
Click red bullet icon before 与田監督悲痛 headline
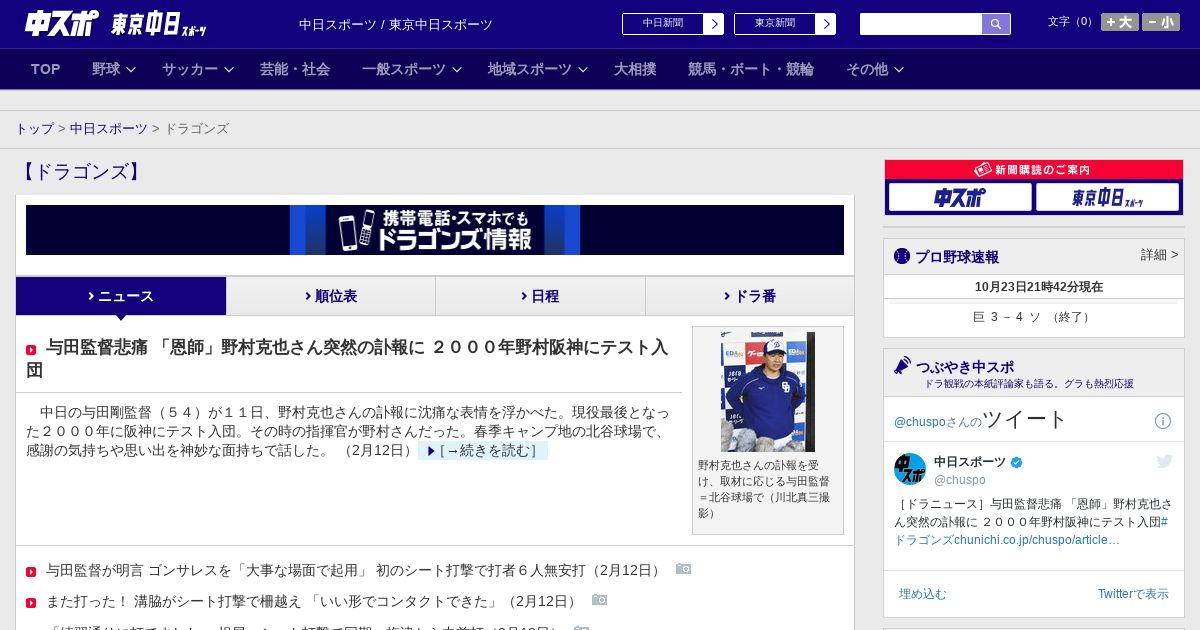tap(31, 350)
